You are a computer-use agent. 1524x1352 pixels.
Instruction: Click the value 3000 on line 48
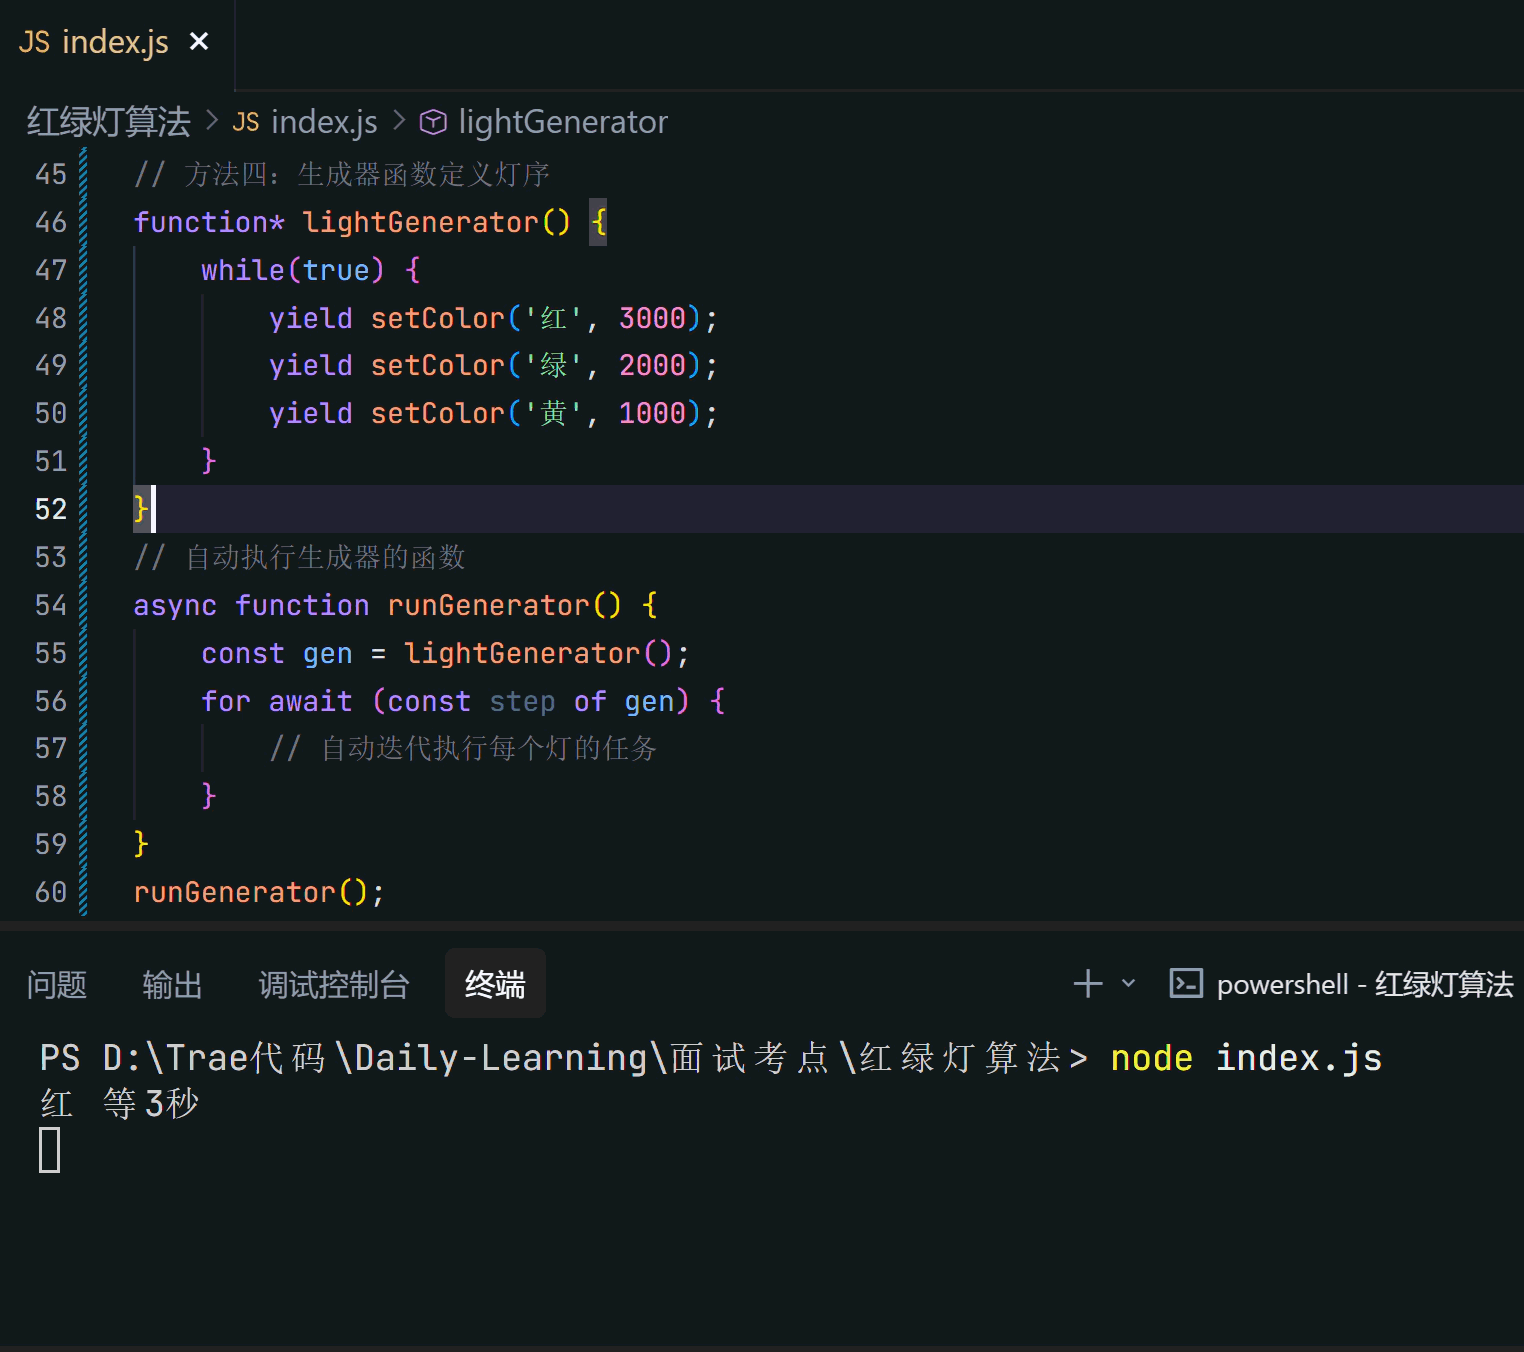652,318
